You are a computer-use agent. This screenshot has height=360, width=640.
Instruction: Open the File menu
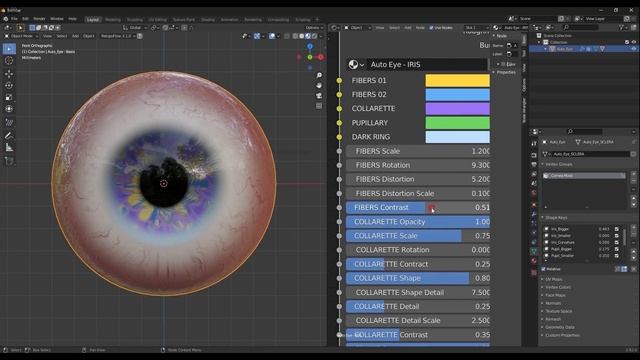click(x=14, y=19)
